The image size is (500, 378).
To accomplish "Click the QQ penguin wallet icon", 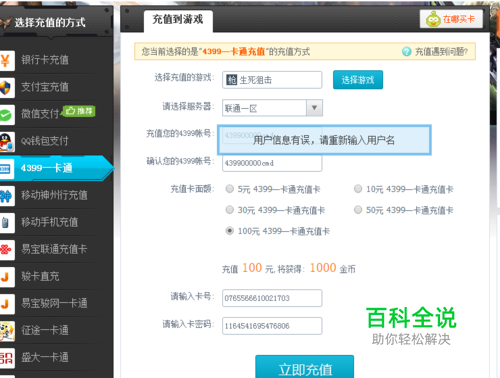I will point(7,142).
